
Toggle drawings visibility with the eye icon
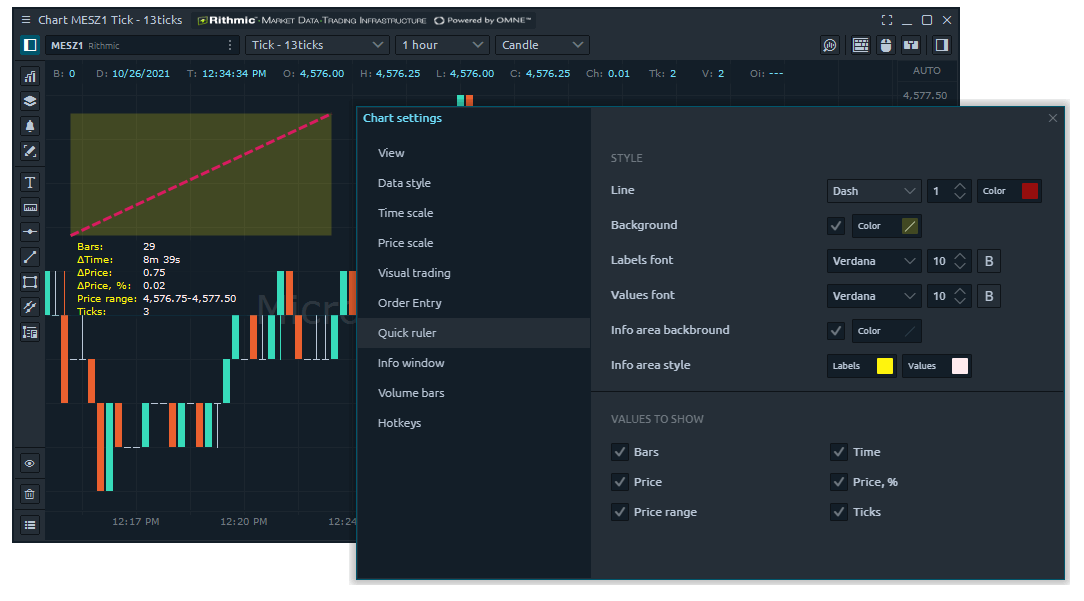pyautogui.click(x=30, y=463)
